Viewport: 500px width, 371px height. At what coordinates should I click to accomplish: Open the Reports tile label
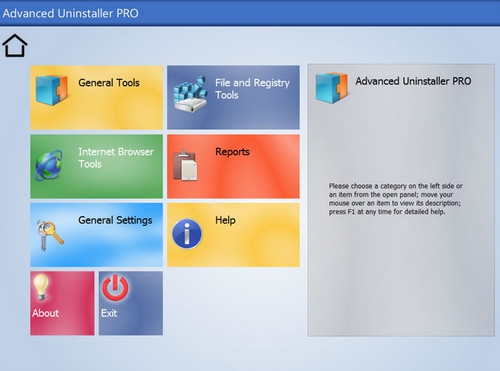pos(232,152)
